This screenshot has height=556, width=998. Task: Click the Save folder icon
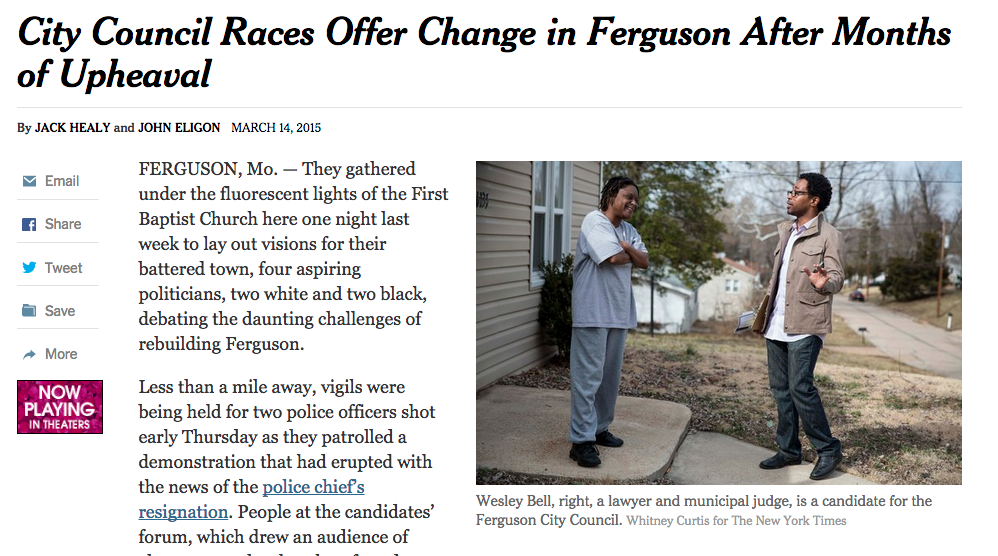point(29,311)
